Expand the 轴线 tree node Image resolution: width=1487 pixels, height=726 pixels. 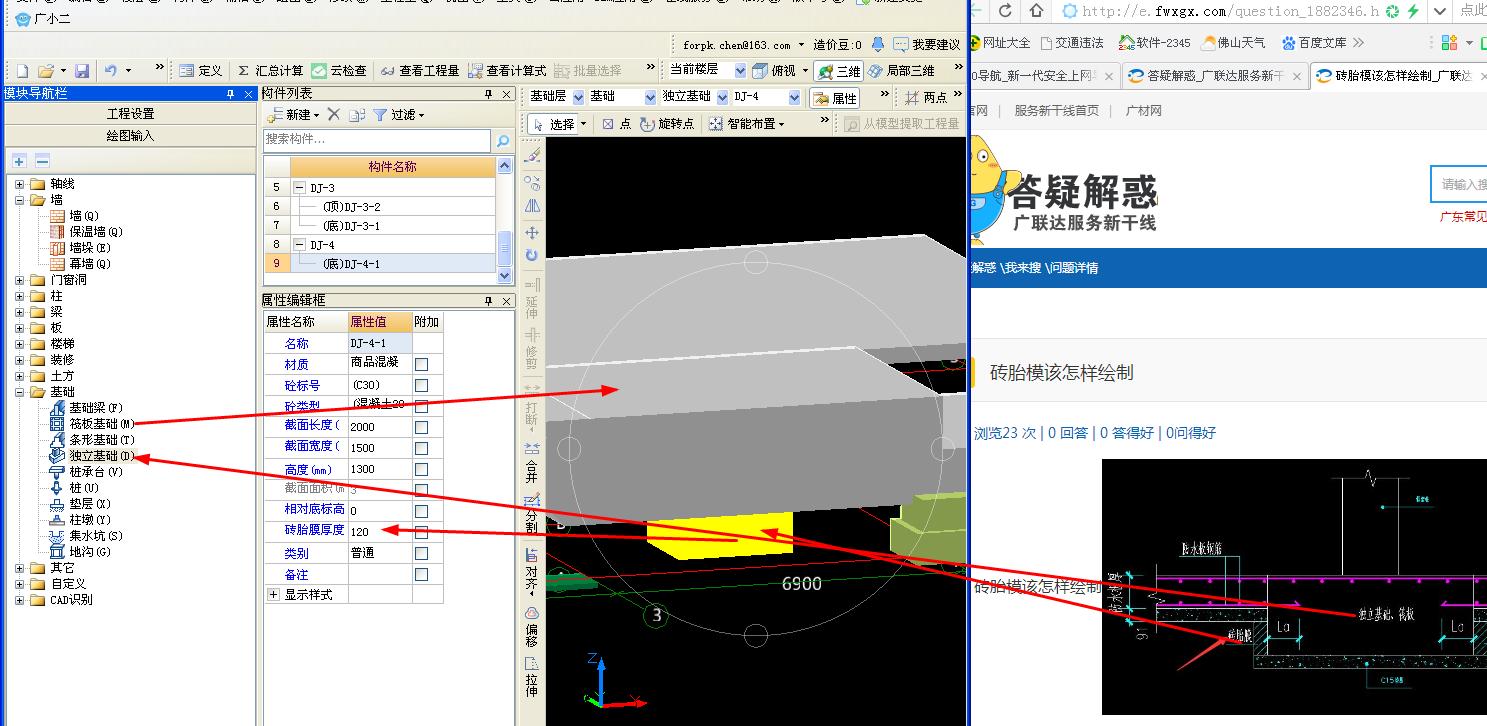[19, 184]
